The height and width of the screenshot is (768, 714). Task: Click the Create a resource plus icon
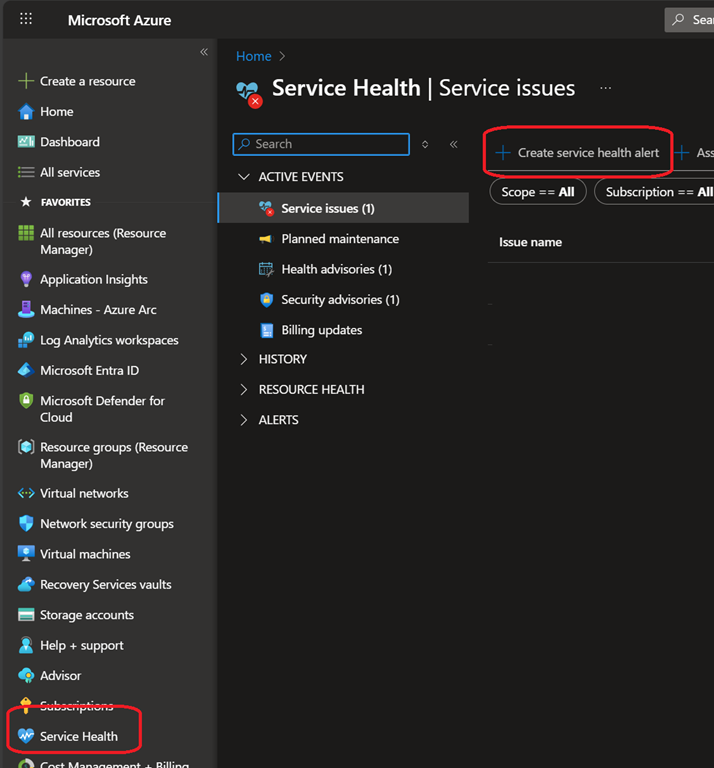point(26,81)
